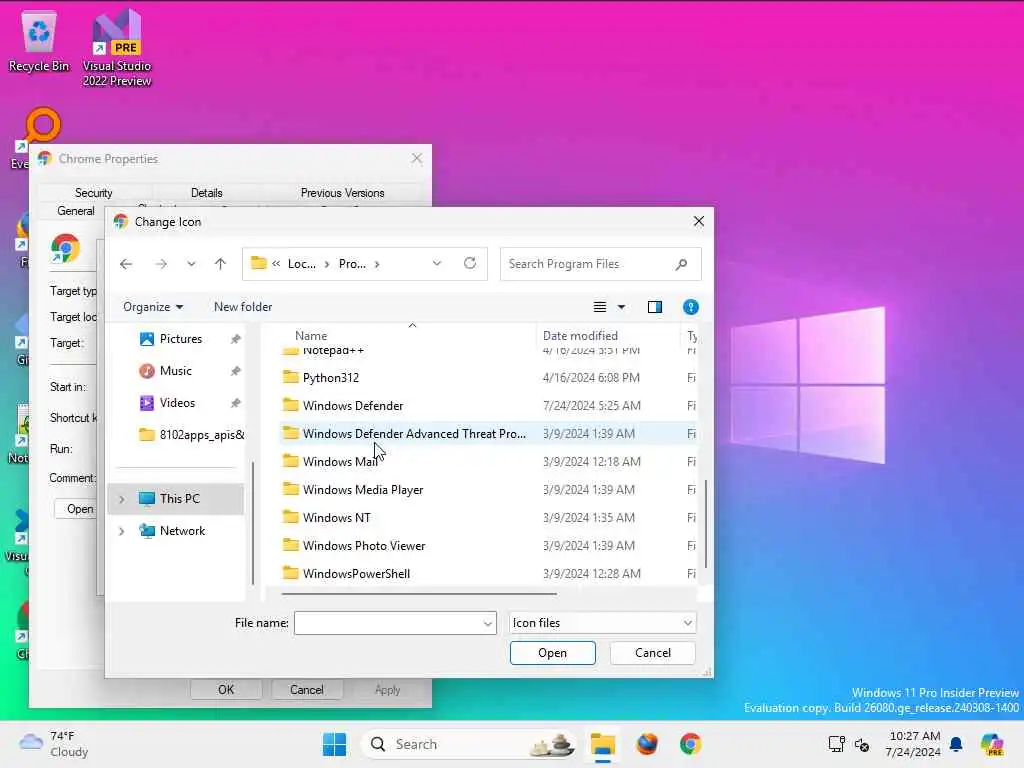Screen dimensions: 1024x768
Task: Launch Chrome from the taskbar
Action: (690, 744)
